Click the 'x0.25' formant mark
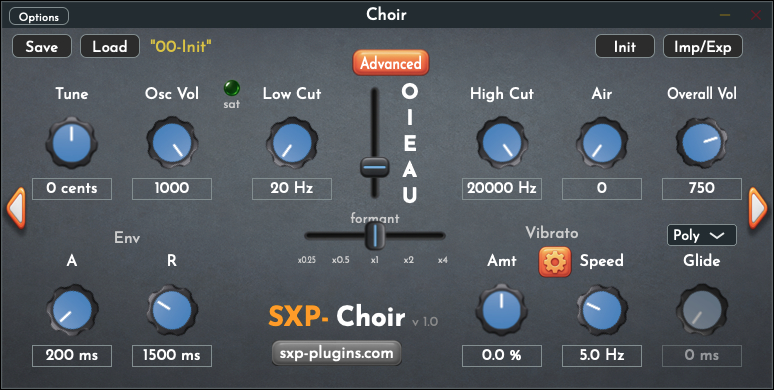This screenshot has width=774, height=390. point(307,260)
